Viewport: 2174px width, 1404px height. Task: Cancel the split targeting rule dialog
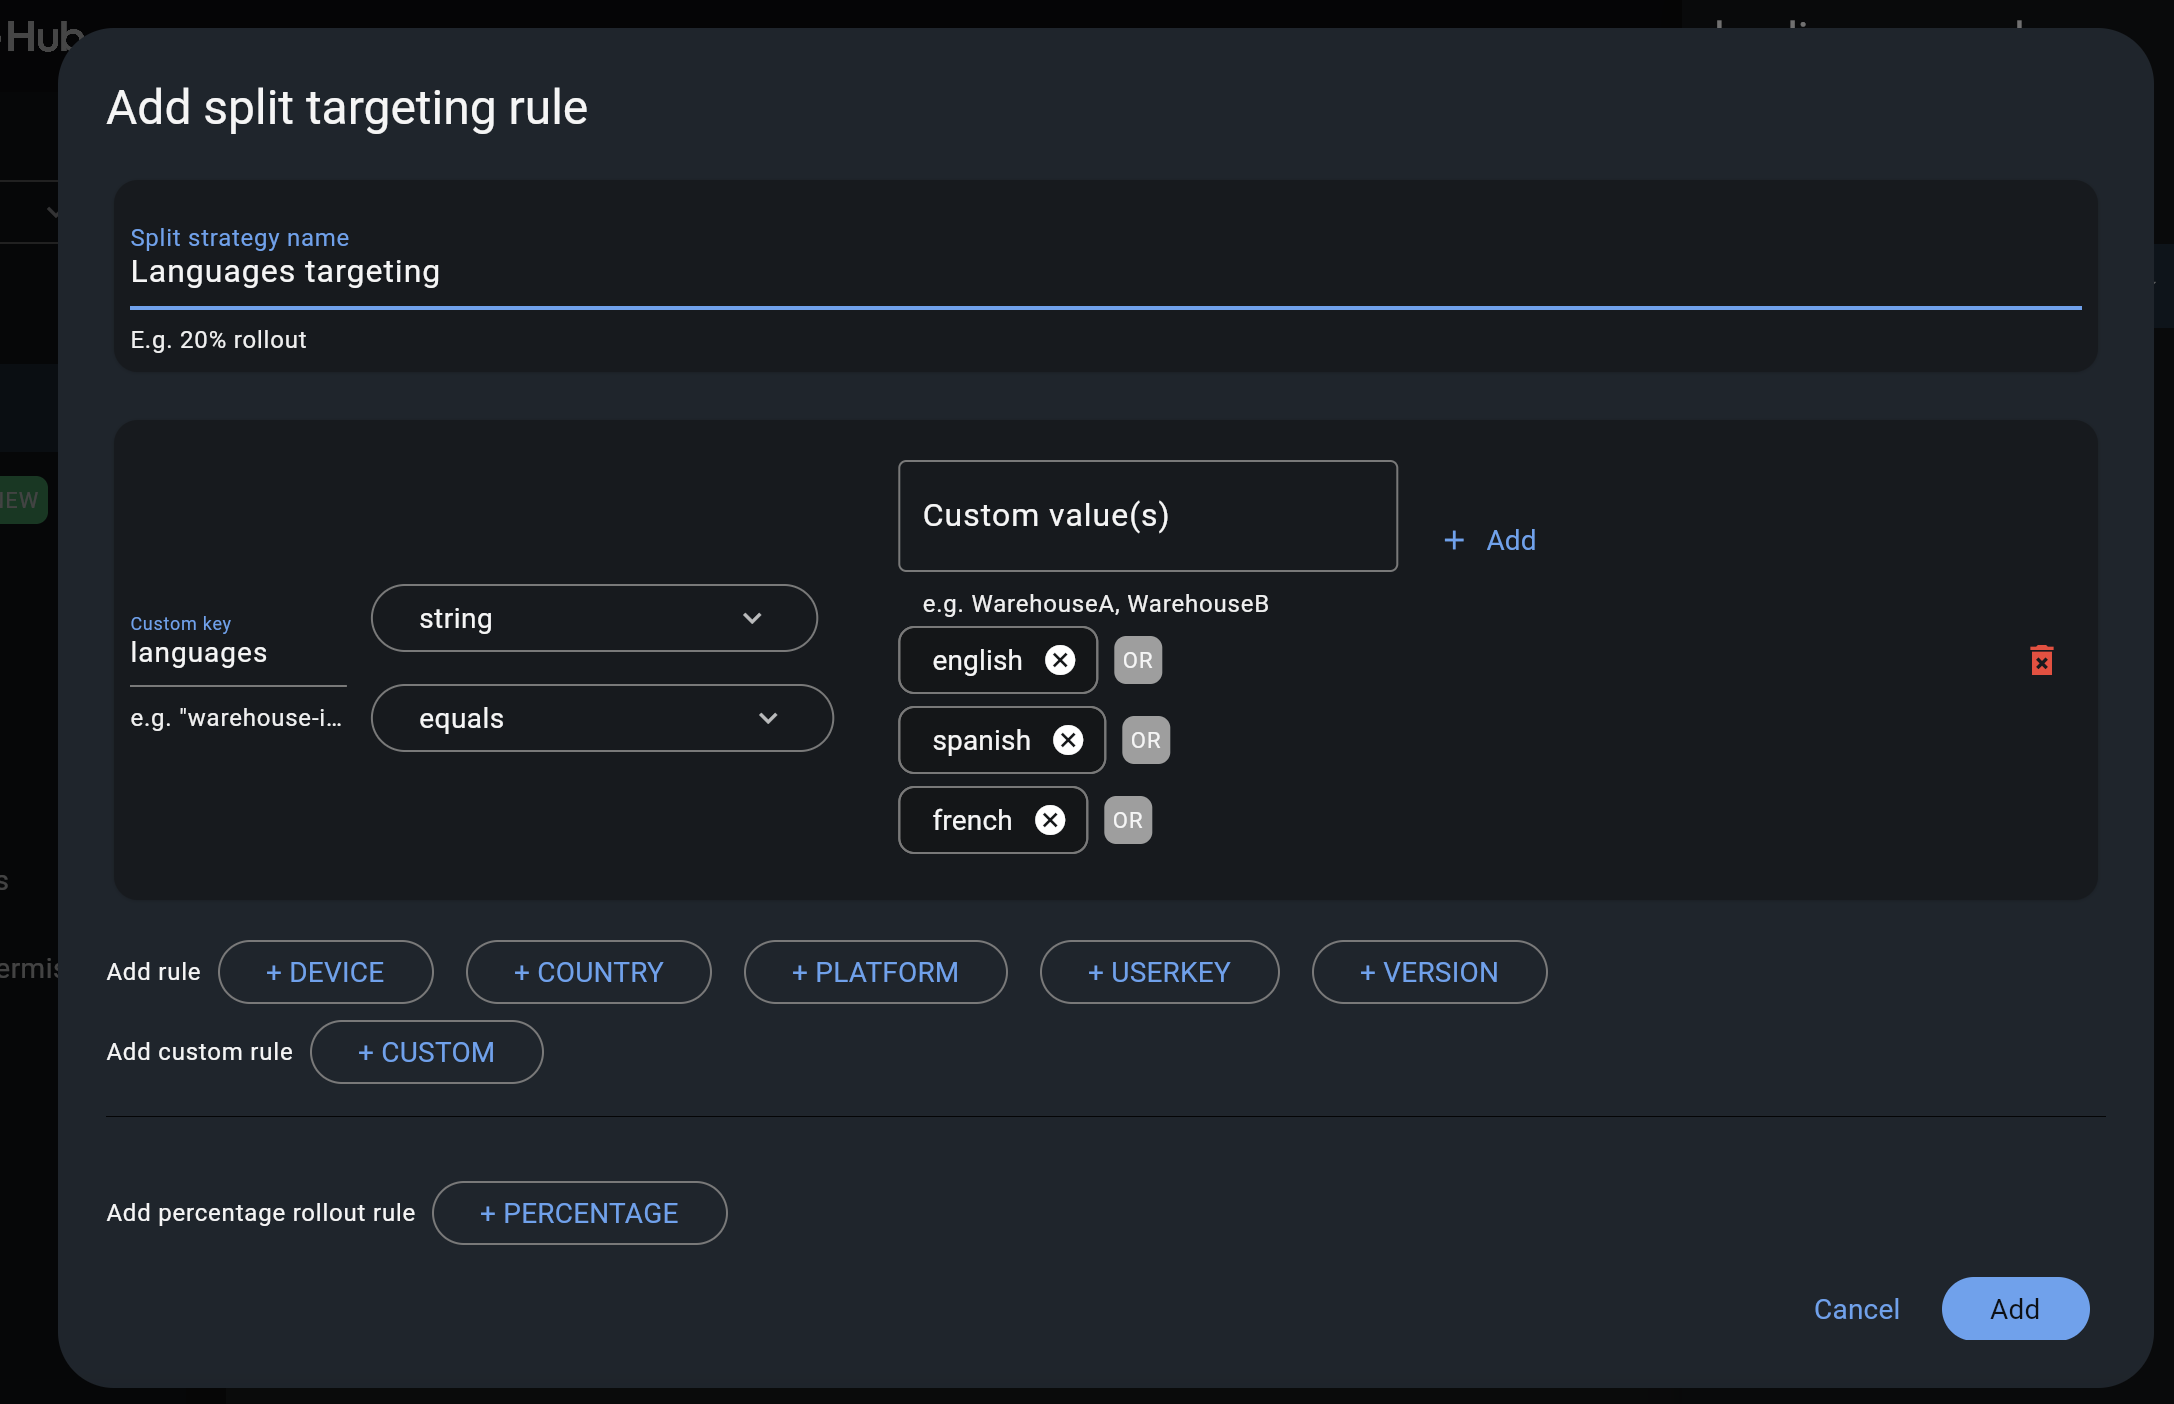click(1855, 1309)
